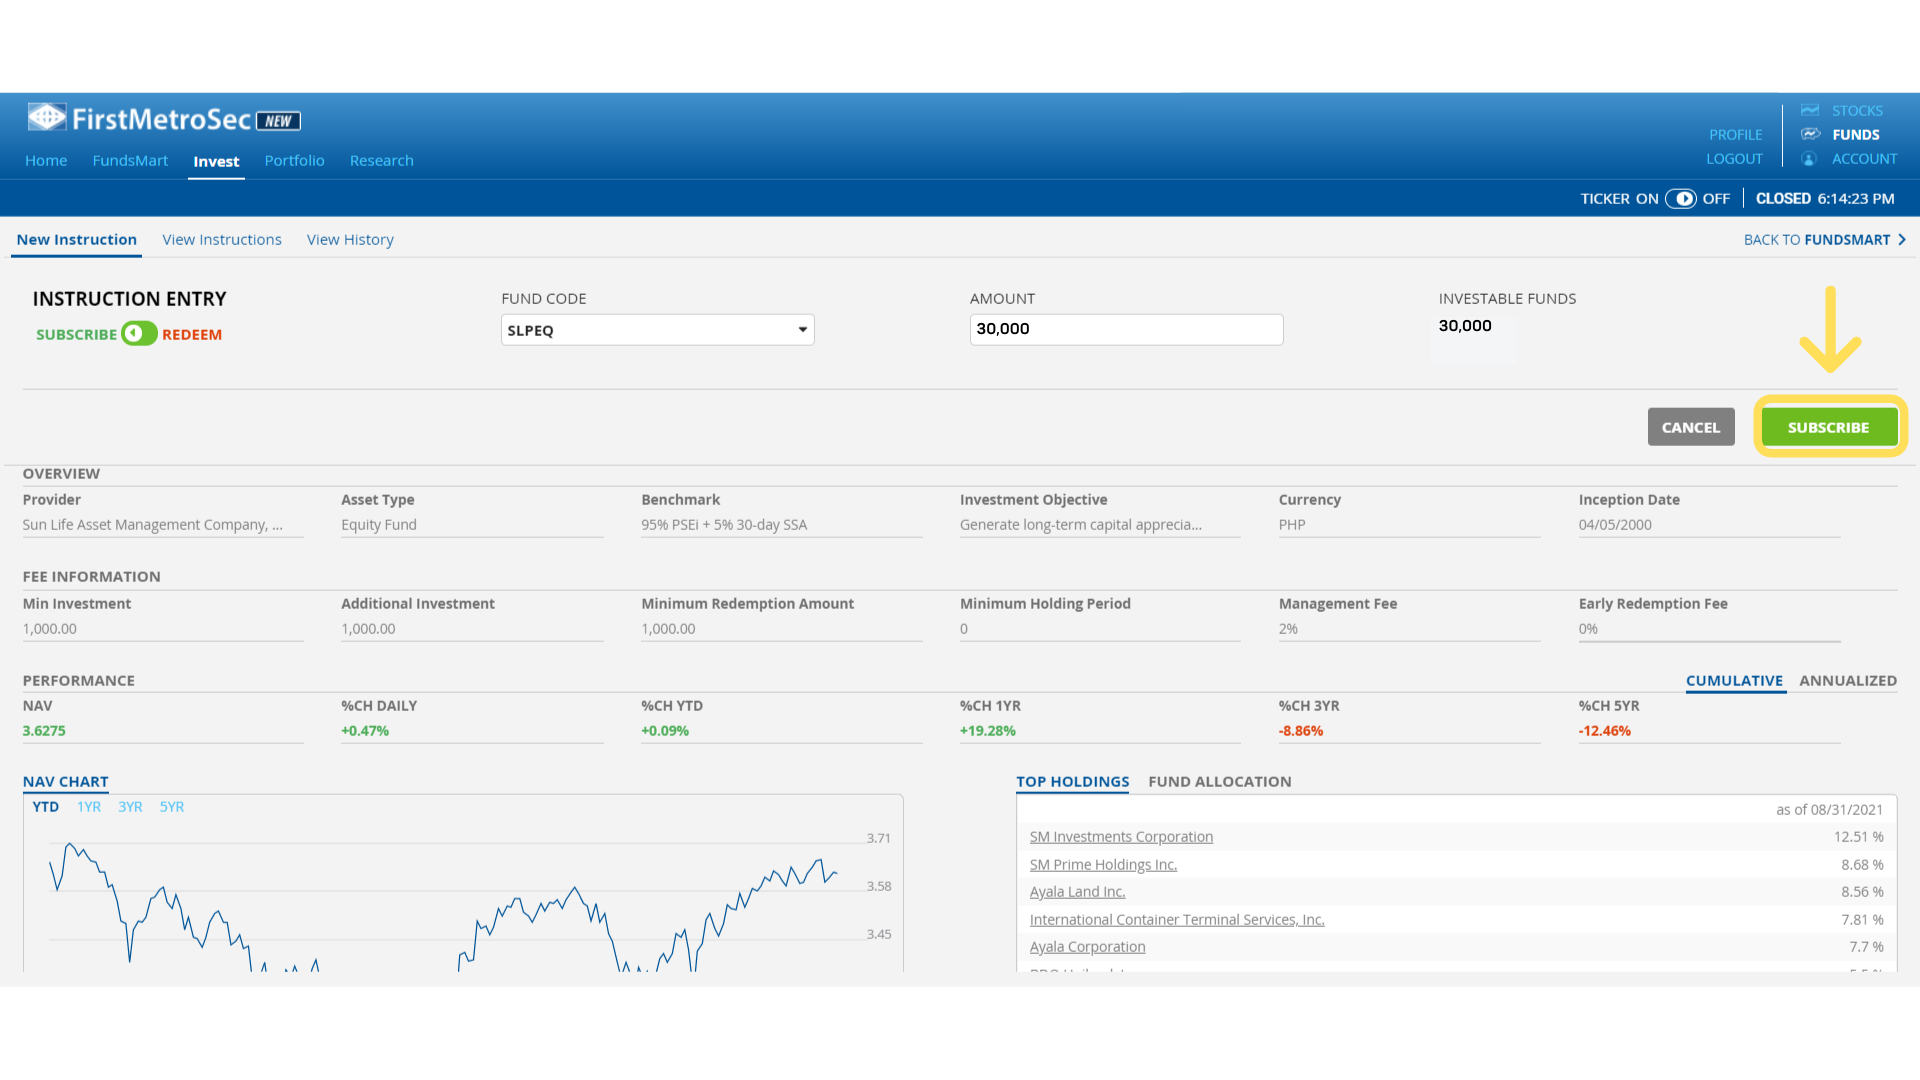1920x1080 pixels.
Task: Focus the Amount input field
Action: tap(1126, 329)
